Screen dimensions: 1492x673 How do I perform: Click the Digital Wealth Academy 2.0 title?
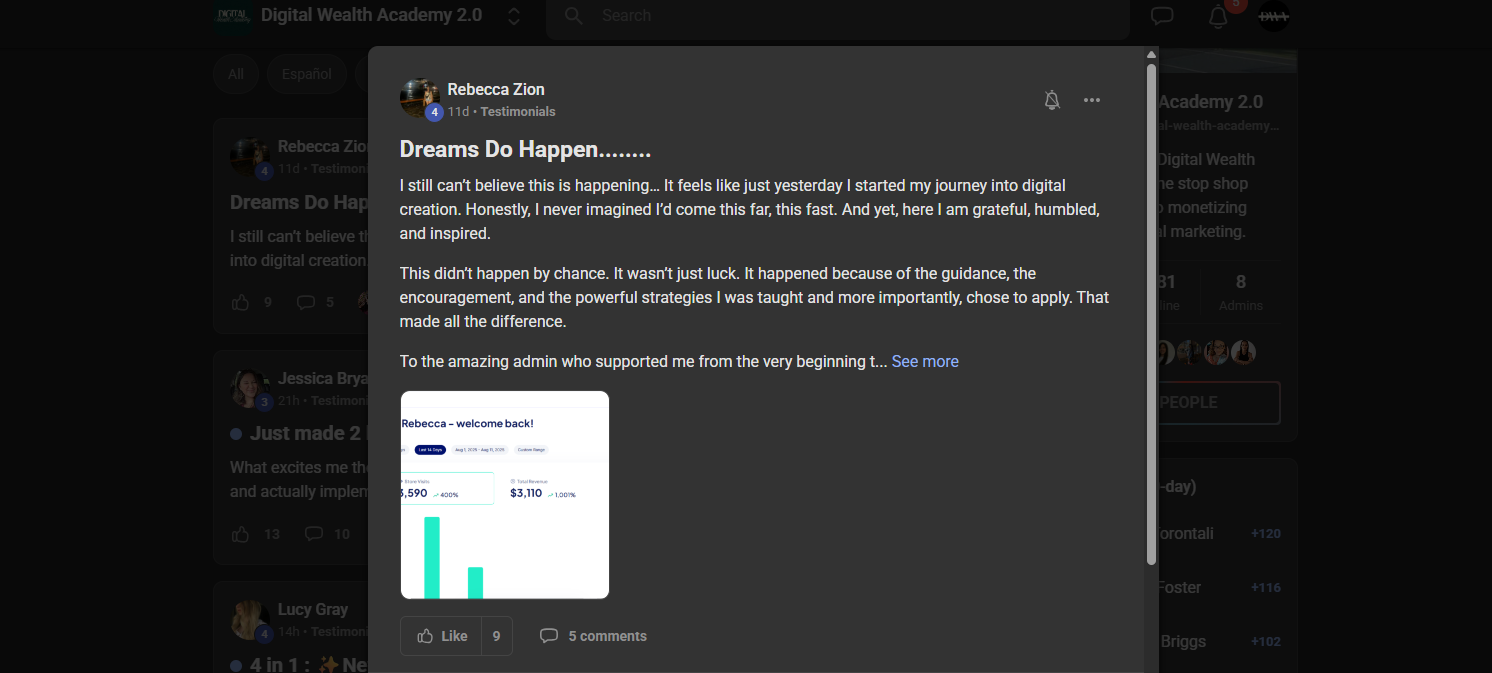pyautogui.click(x=371, y=15)
